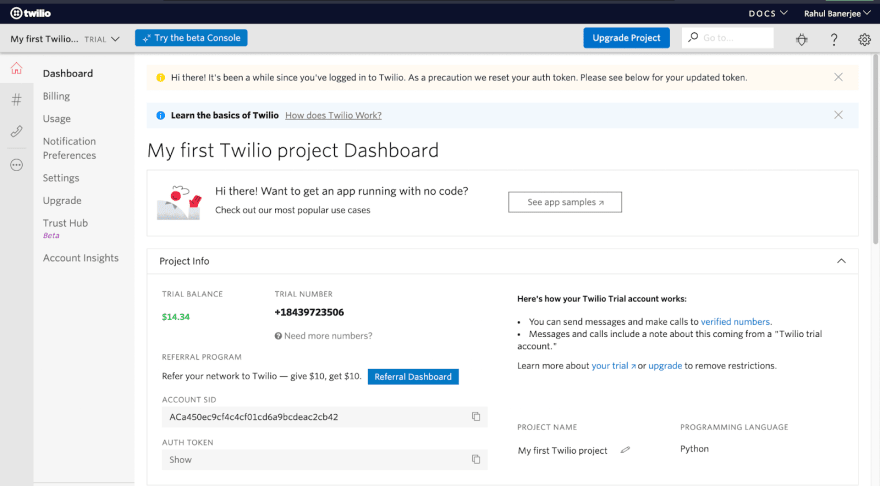Open the help question mark icon

coord(834,39)
